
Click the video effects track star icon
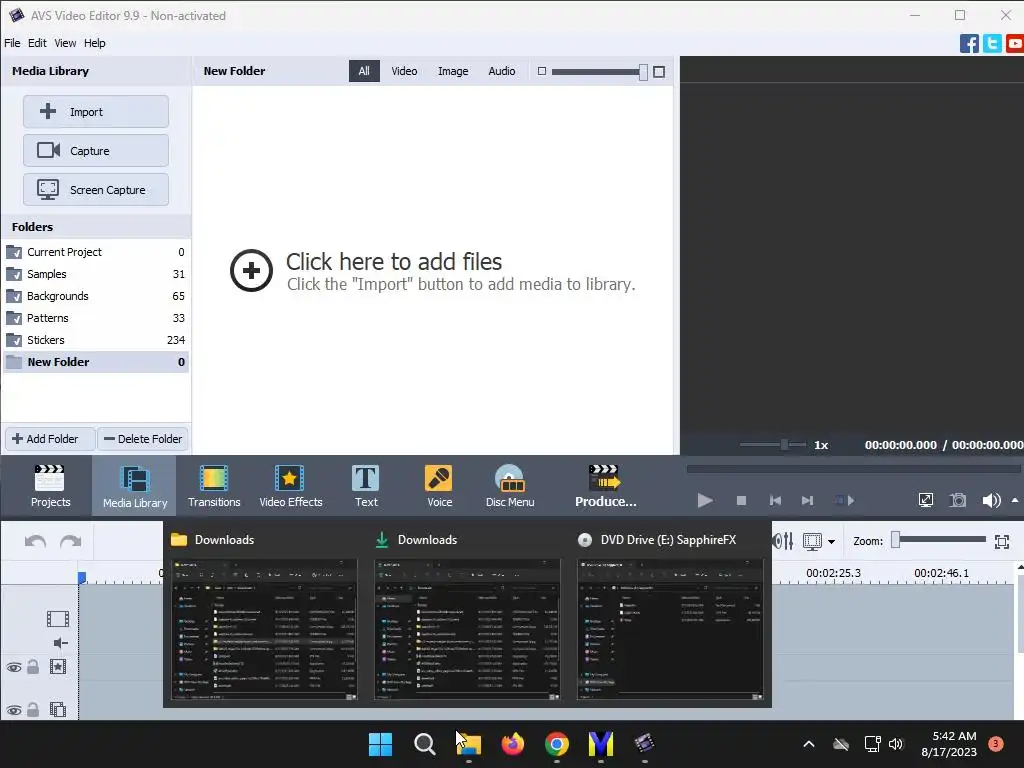click(x=57, y=667)
